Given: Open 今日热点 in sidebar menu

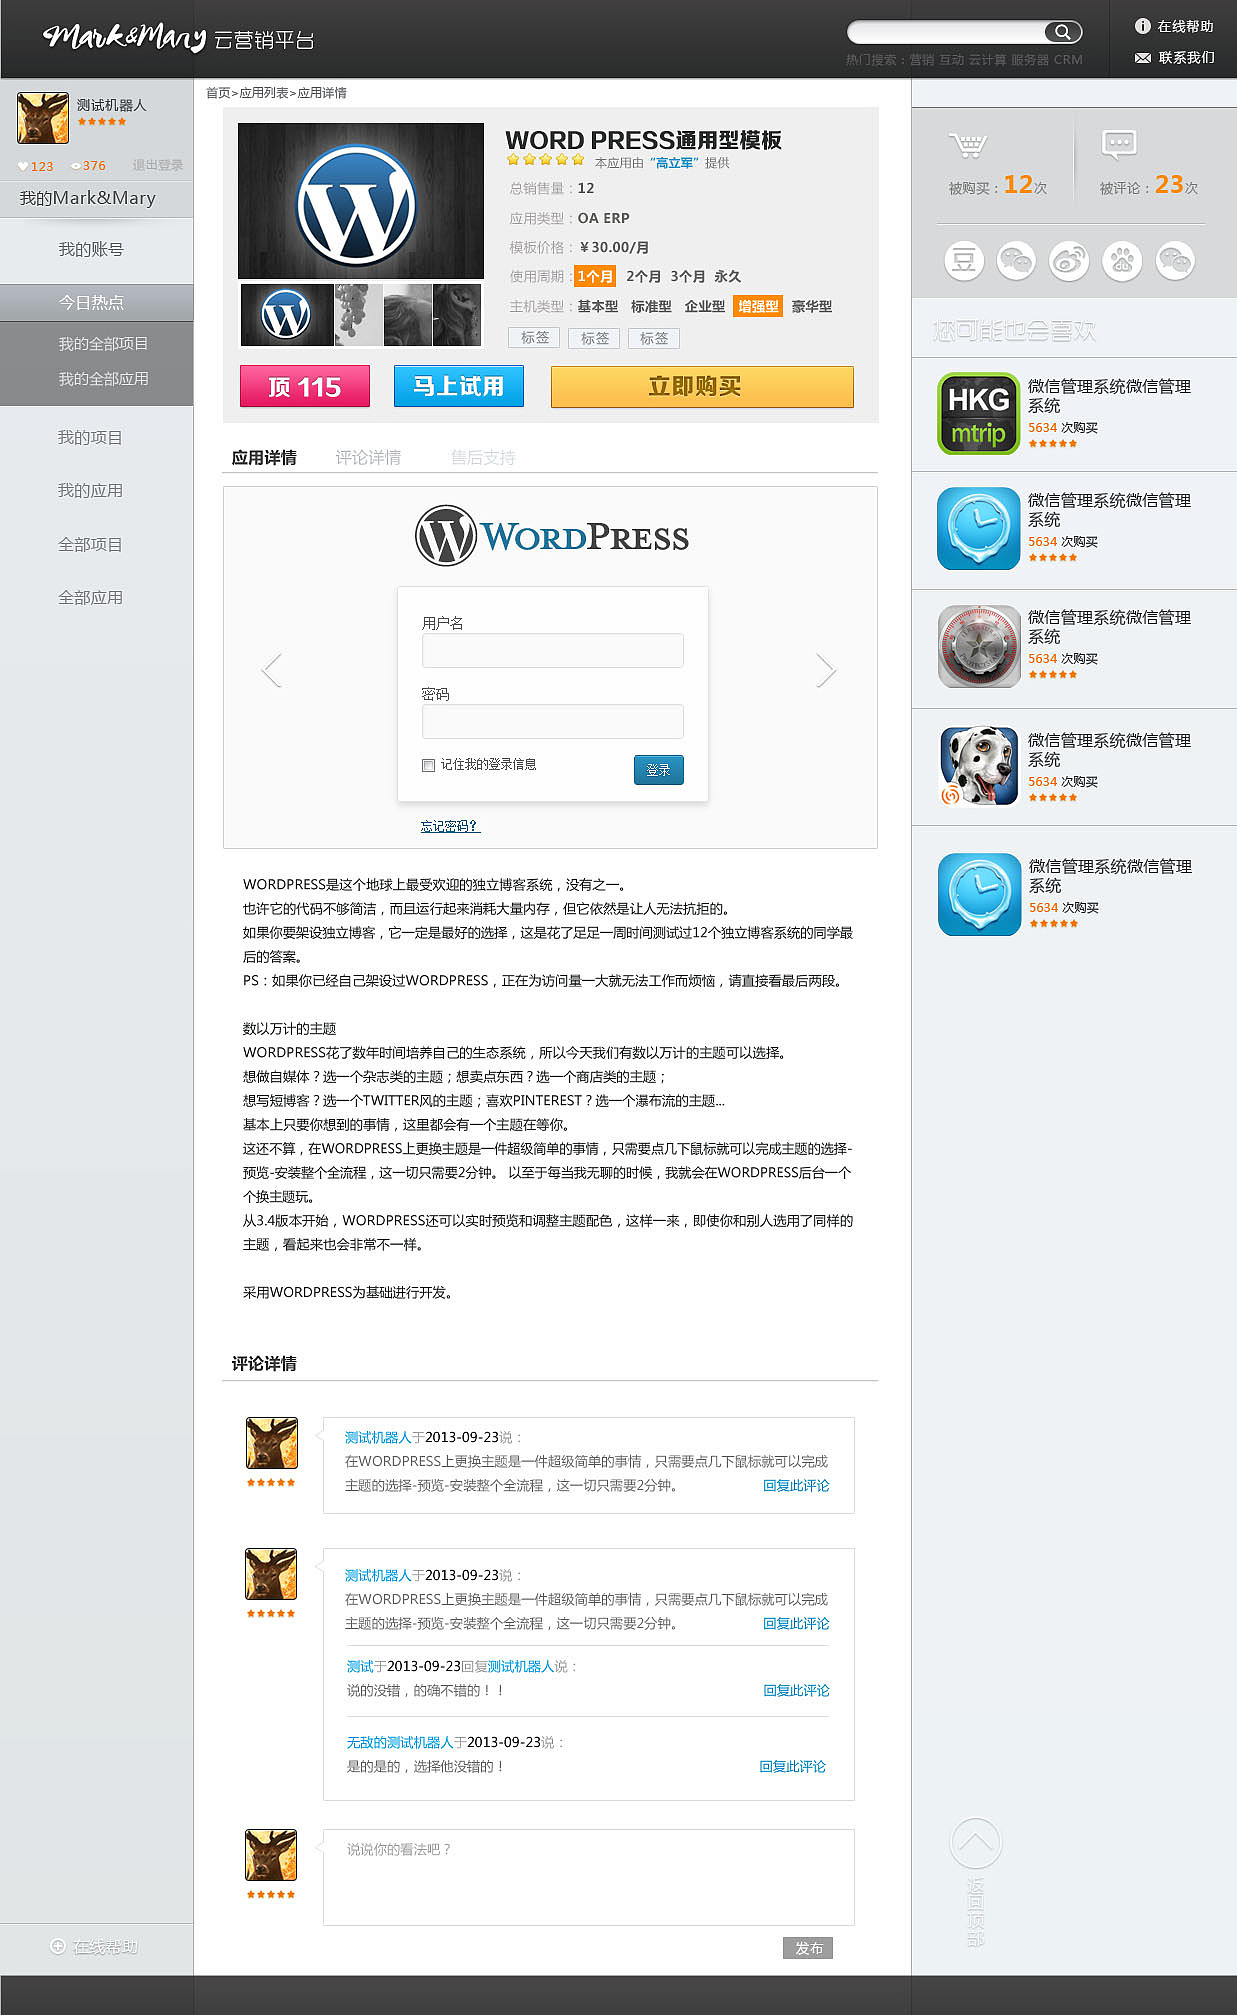Looking at the screenshot, I should [x=97, y=302].
